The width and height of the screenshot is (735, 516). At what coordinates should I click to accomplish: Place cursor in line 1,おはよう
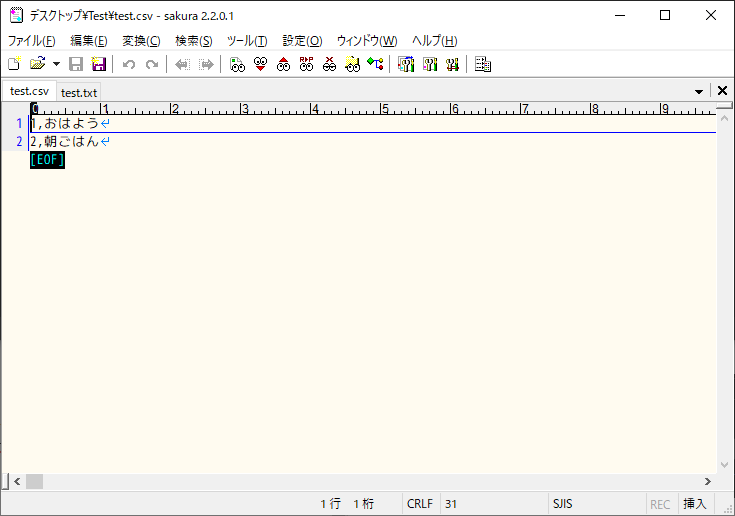click(x=65, y=124)
